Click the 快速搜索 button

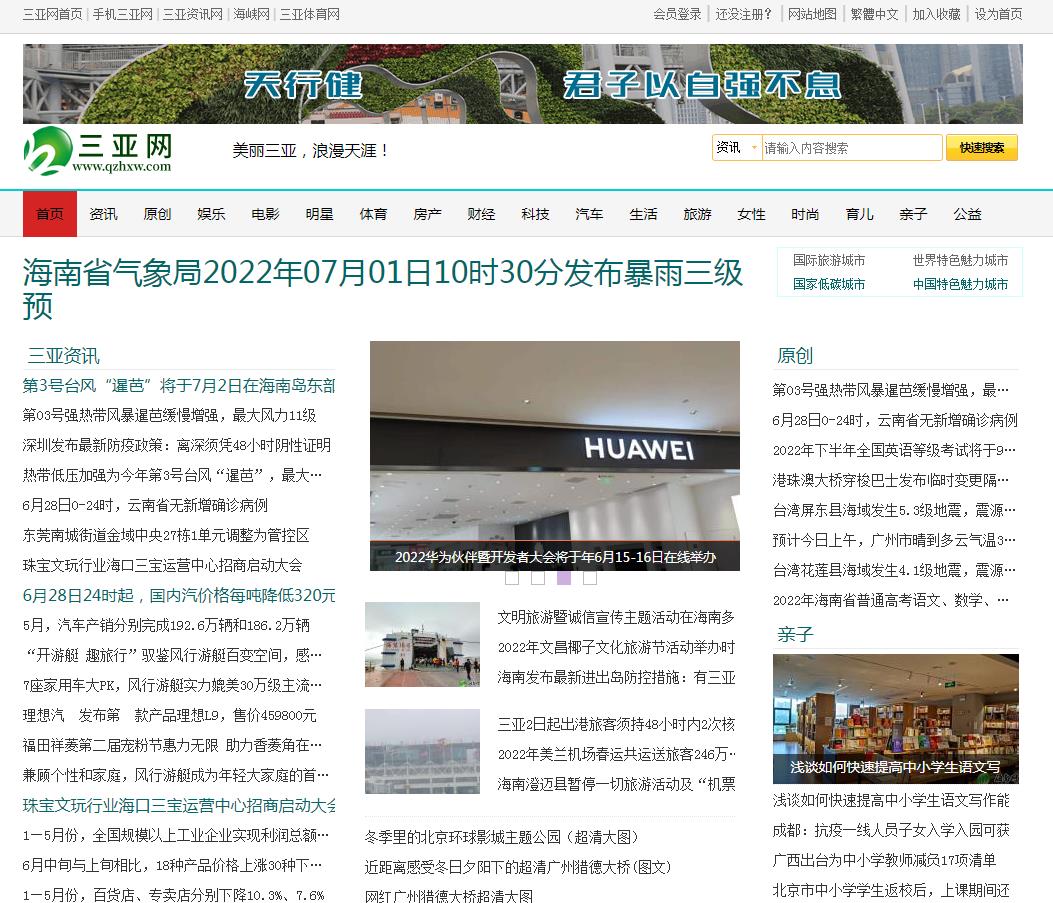click(981, 148)
